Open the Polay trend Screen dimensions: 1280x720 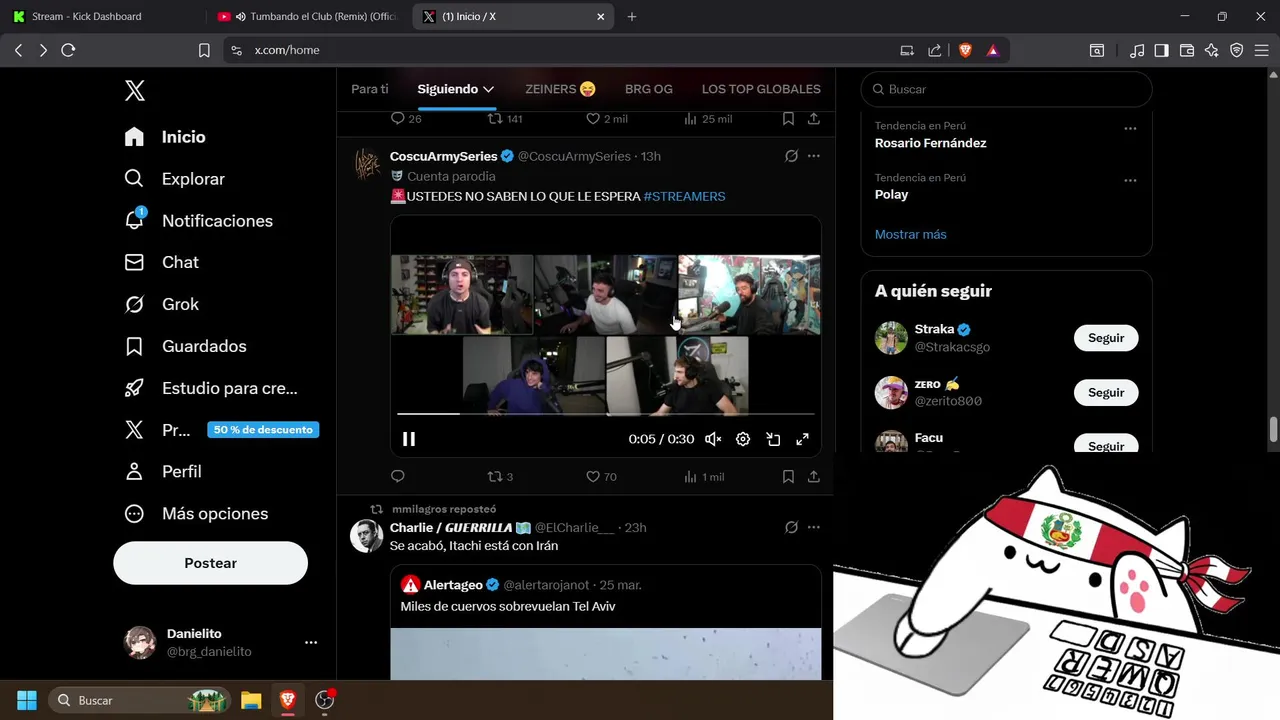click(x=892, y=194)
